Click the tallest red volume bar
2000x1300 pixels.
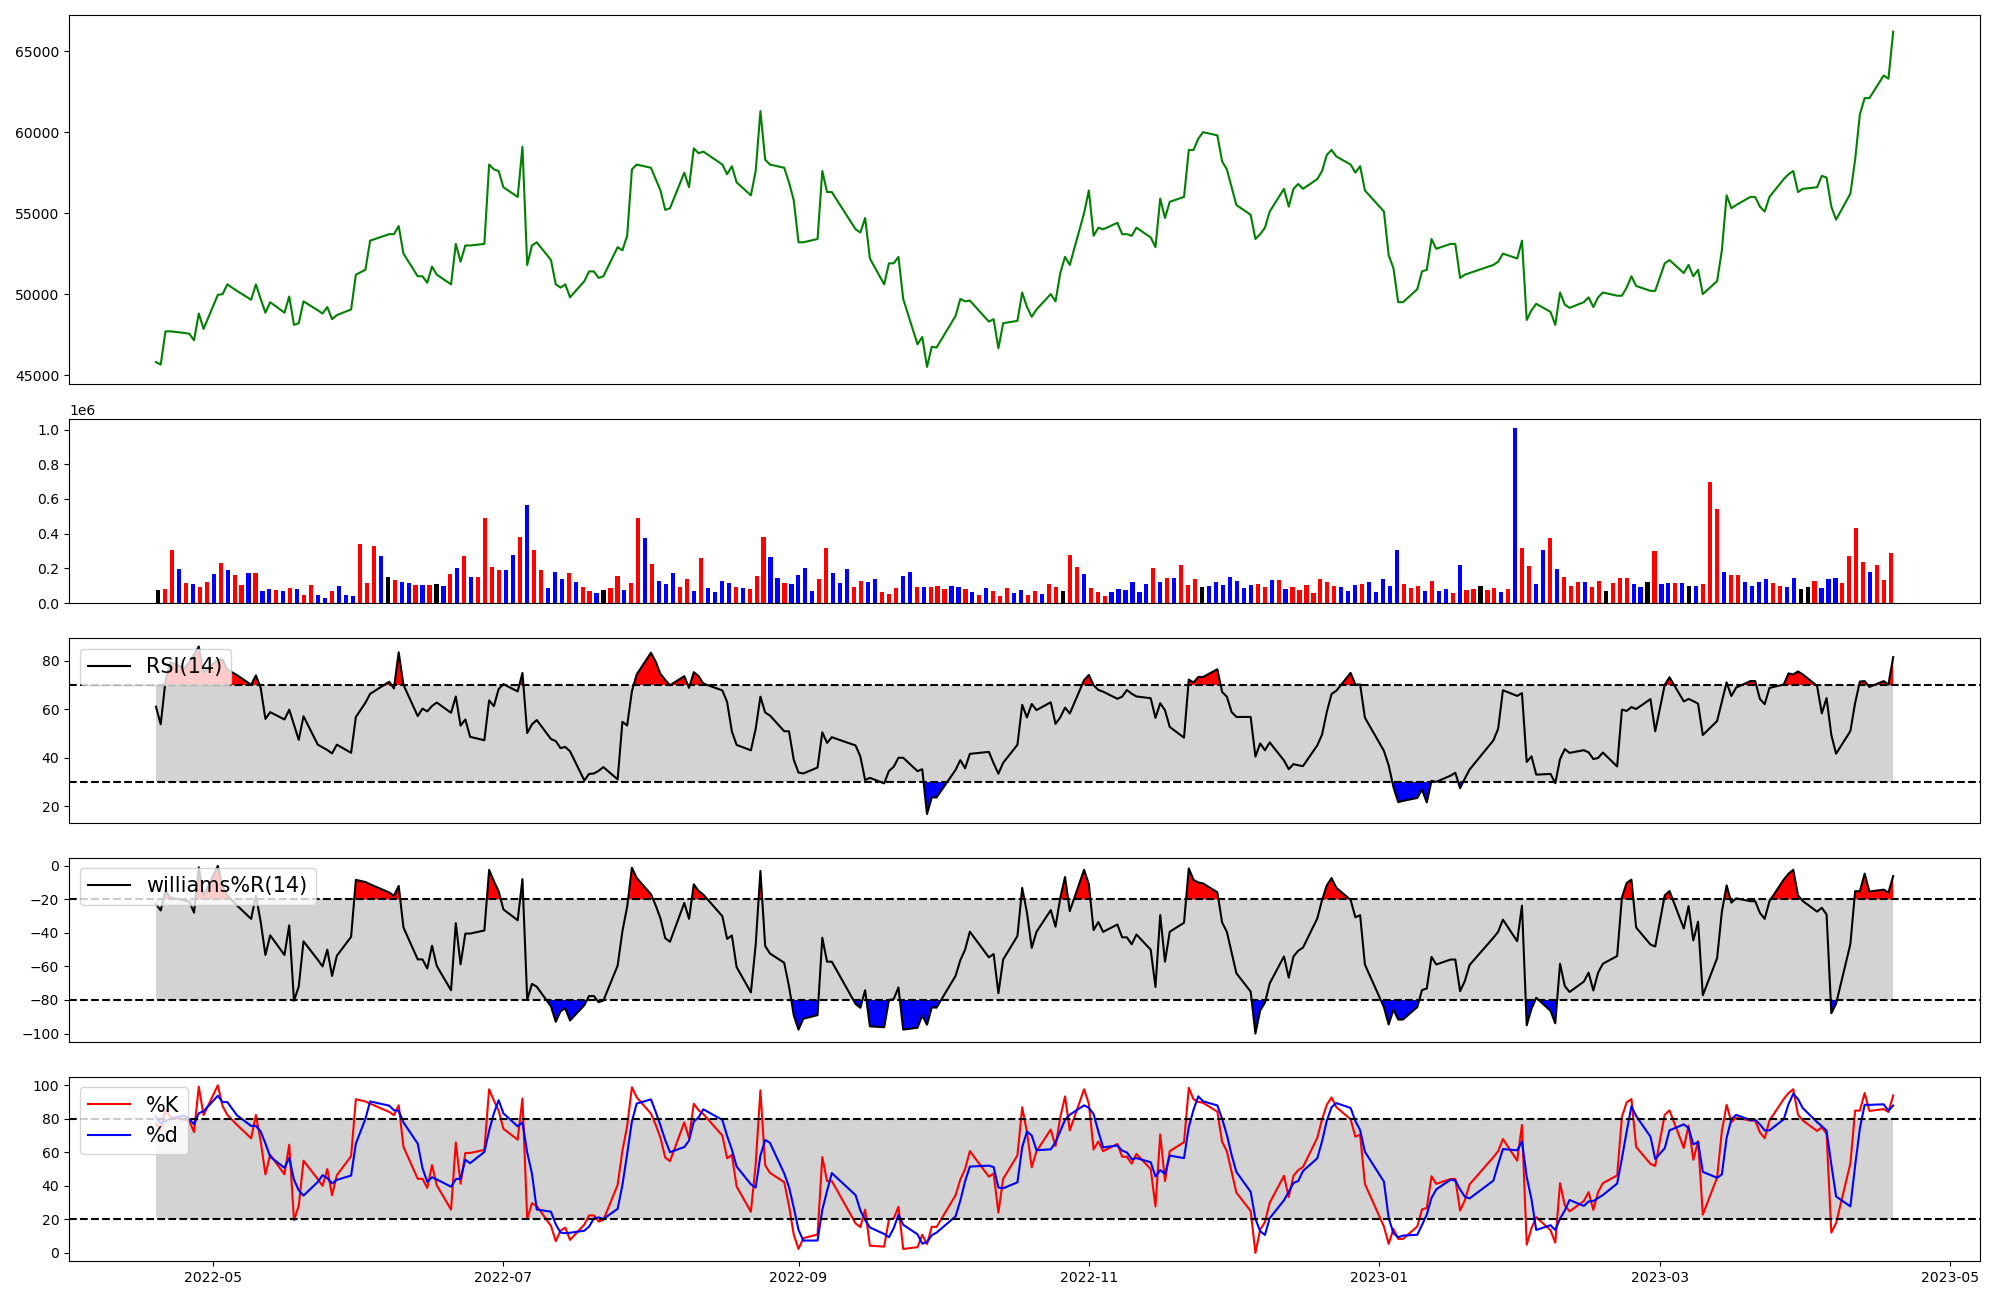[1710, 542]
